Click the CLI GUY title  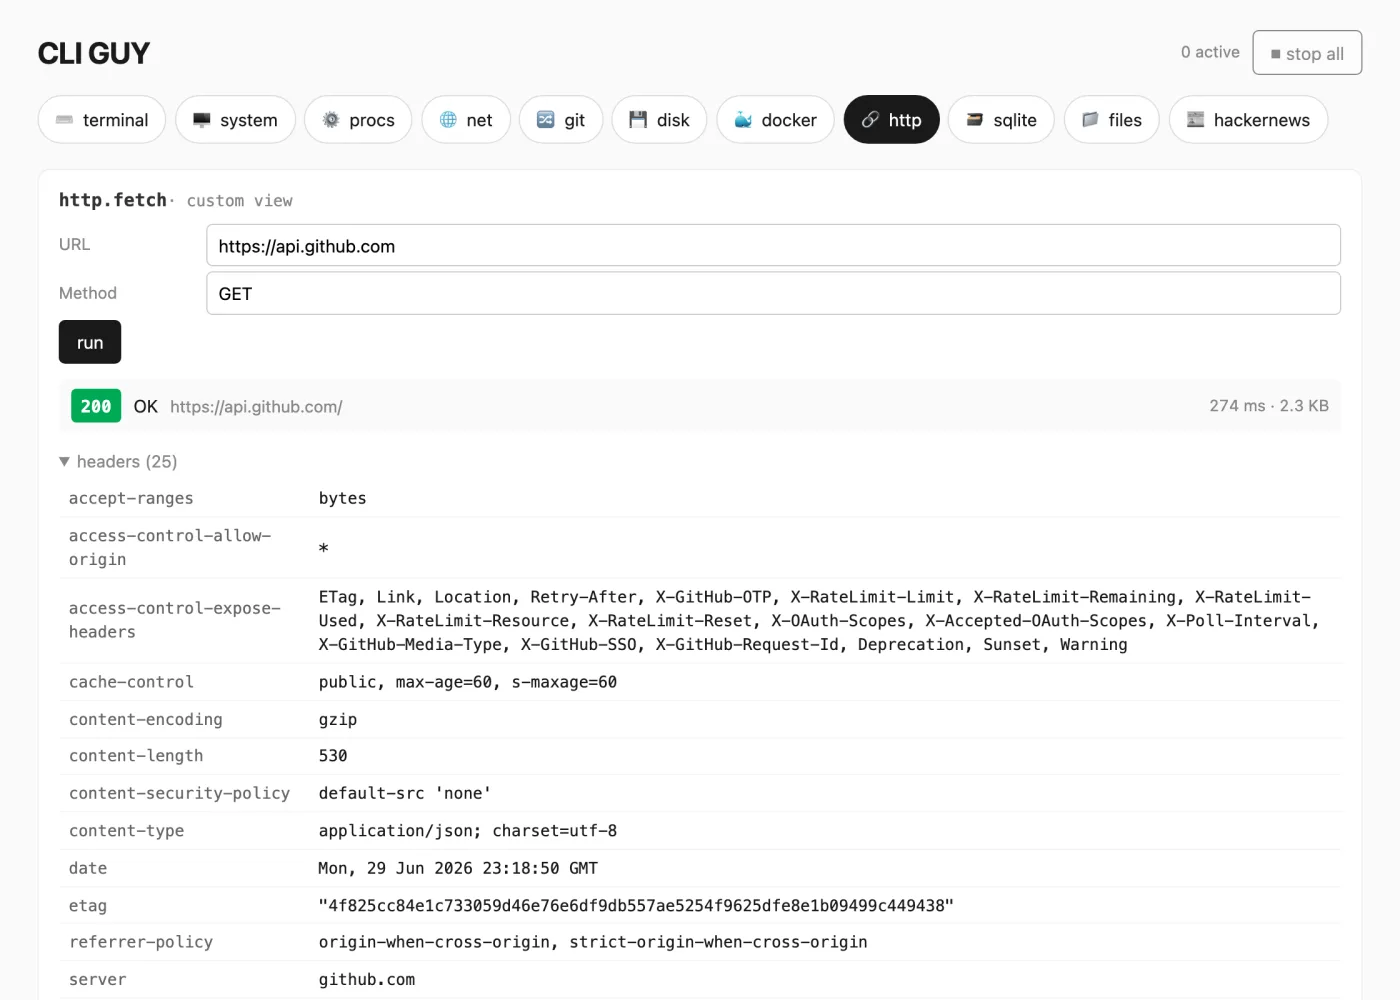(x=94, y=53)
